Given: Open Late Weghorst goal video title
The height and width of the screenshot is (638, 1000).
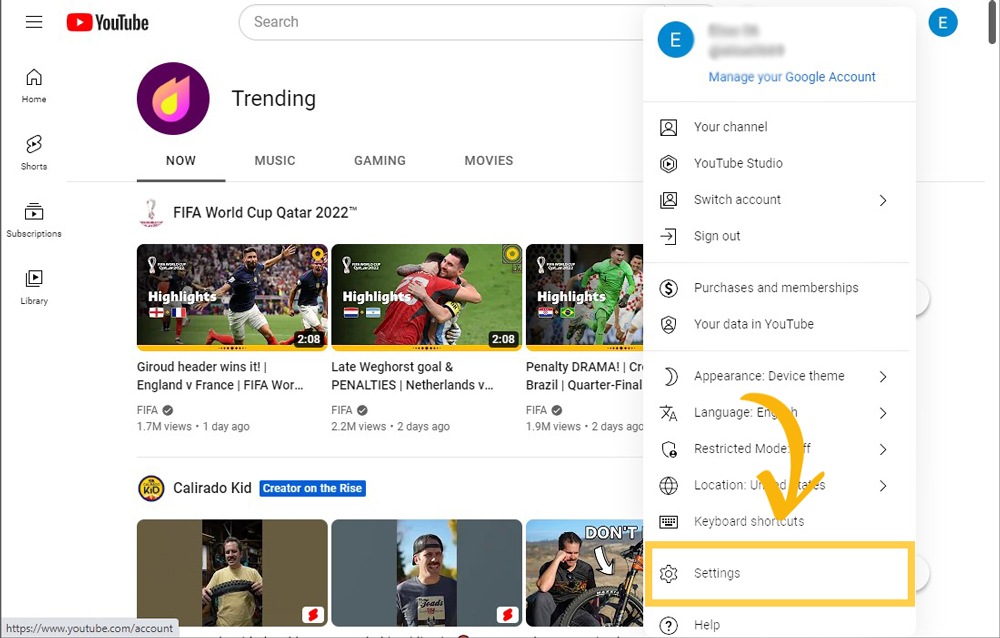Looking at the screenshot, I should tap(412, 376).
